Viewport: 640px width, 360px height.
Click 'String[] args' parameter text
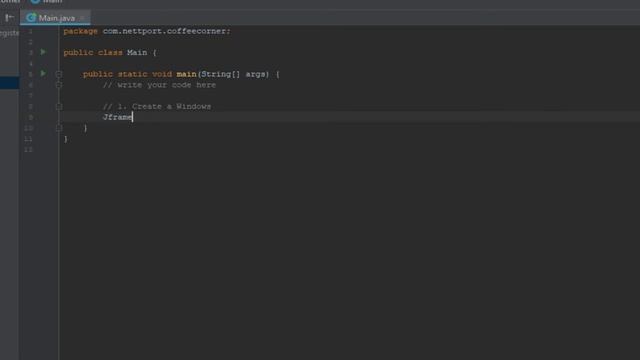pos(233,74)
